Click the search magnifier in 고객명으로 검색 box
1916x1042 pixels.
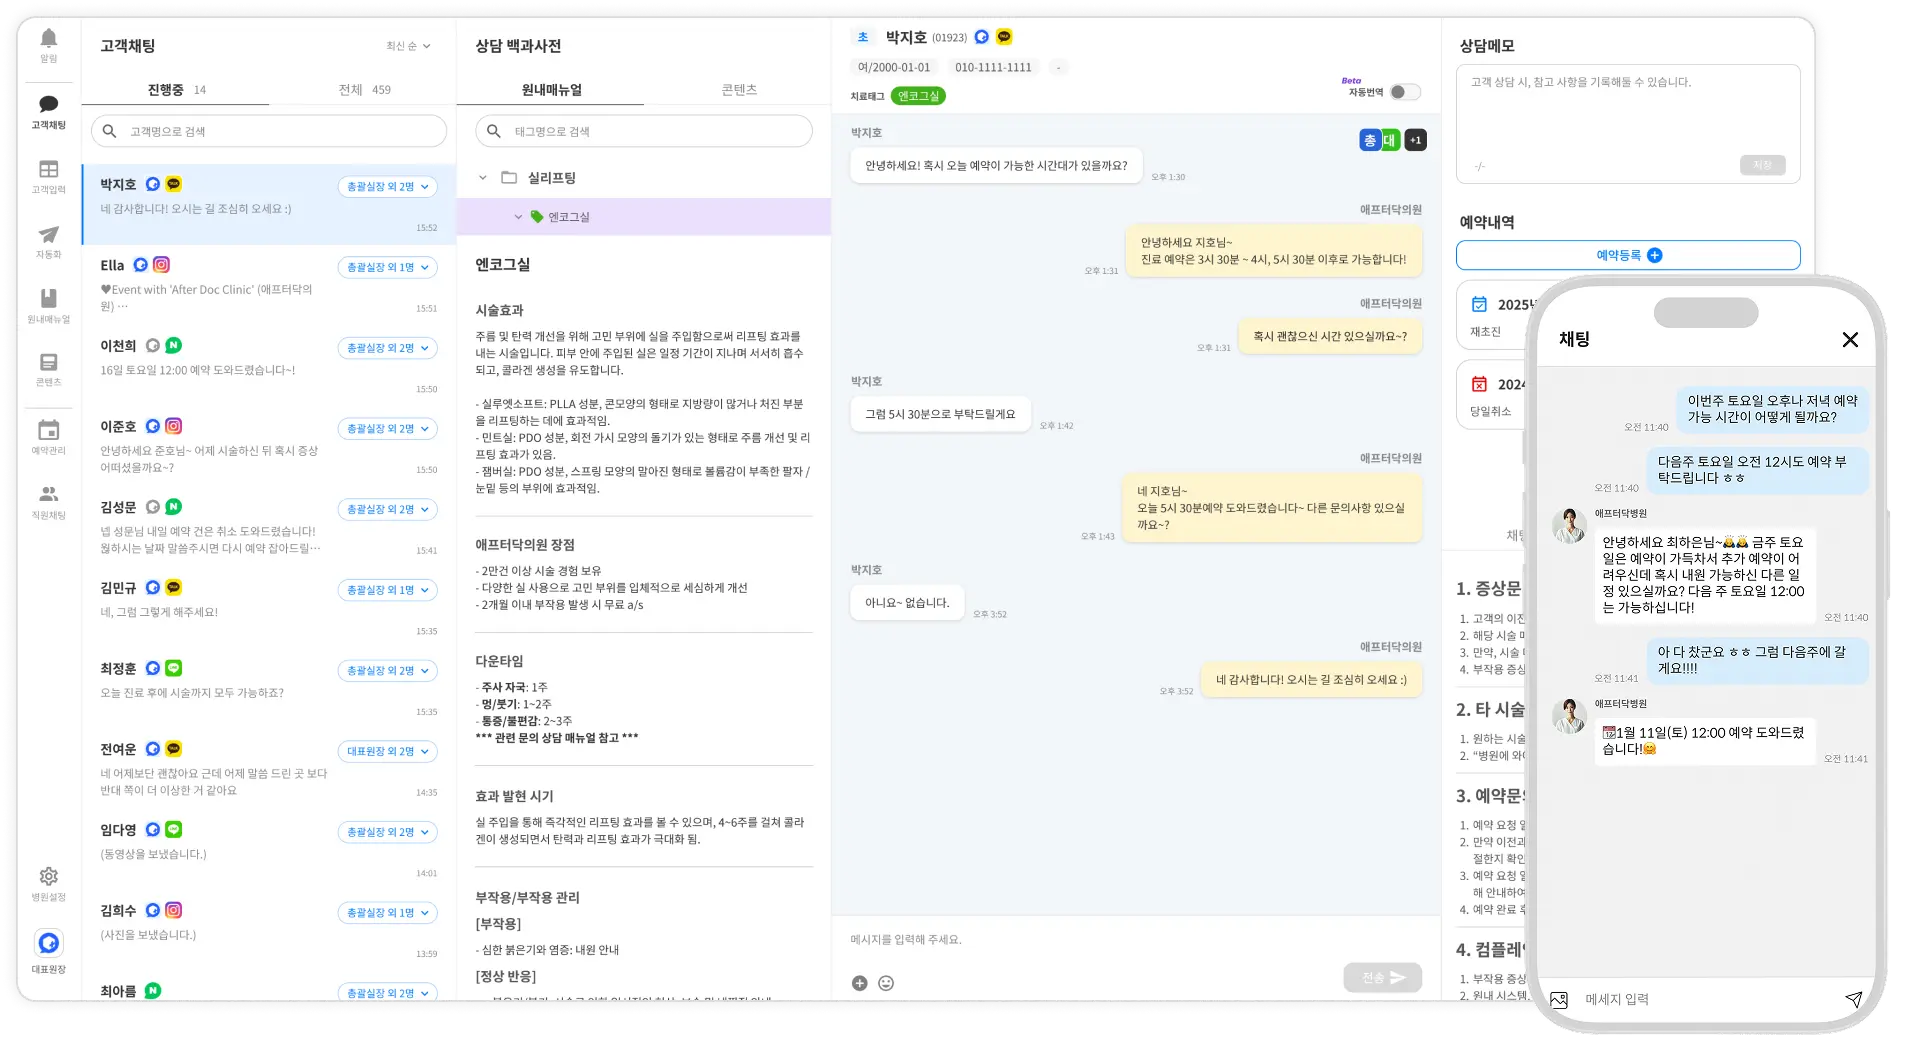(110, 131)
